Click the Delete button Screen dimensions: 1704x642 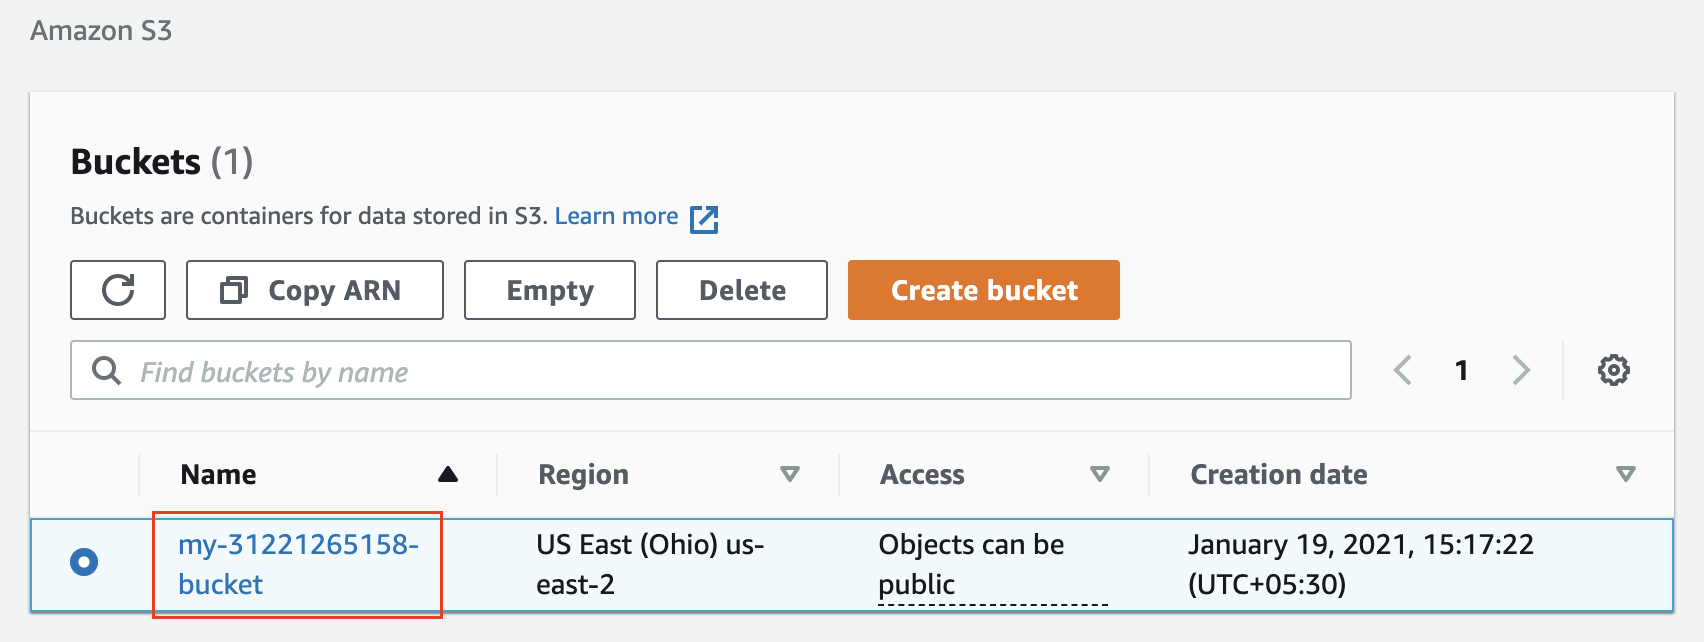(742, 290)
